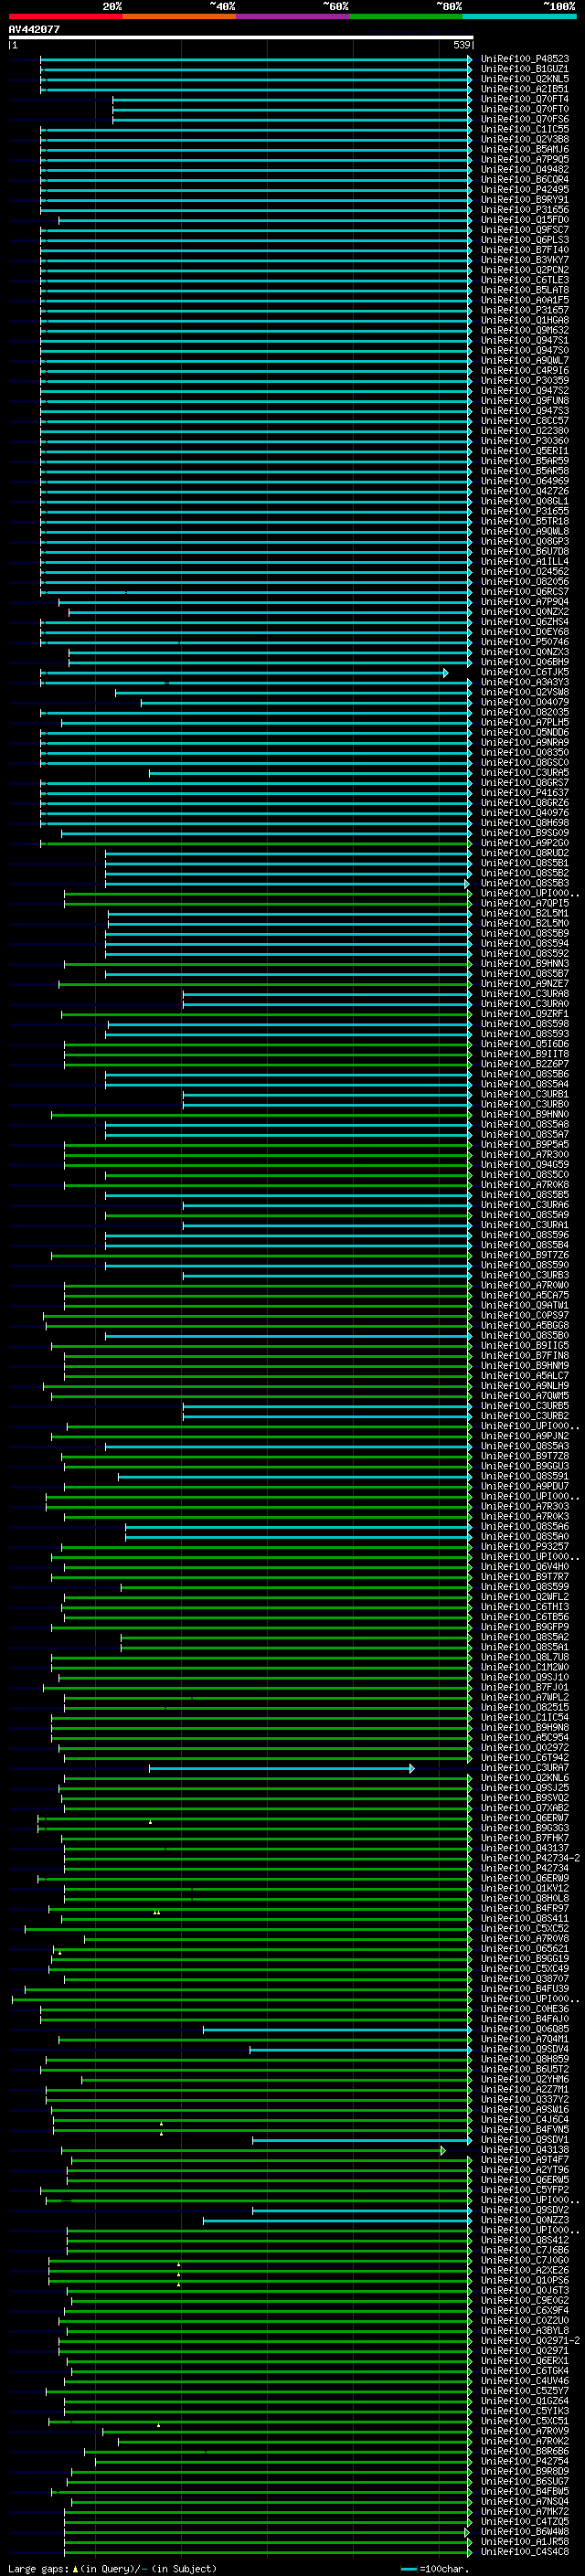Click the UniRef100_P93257 label
Viewport: 585px width, 2576px height.
click(x=525, y=1546)
